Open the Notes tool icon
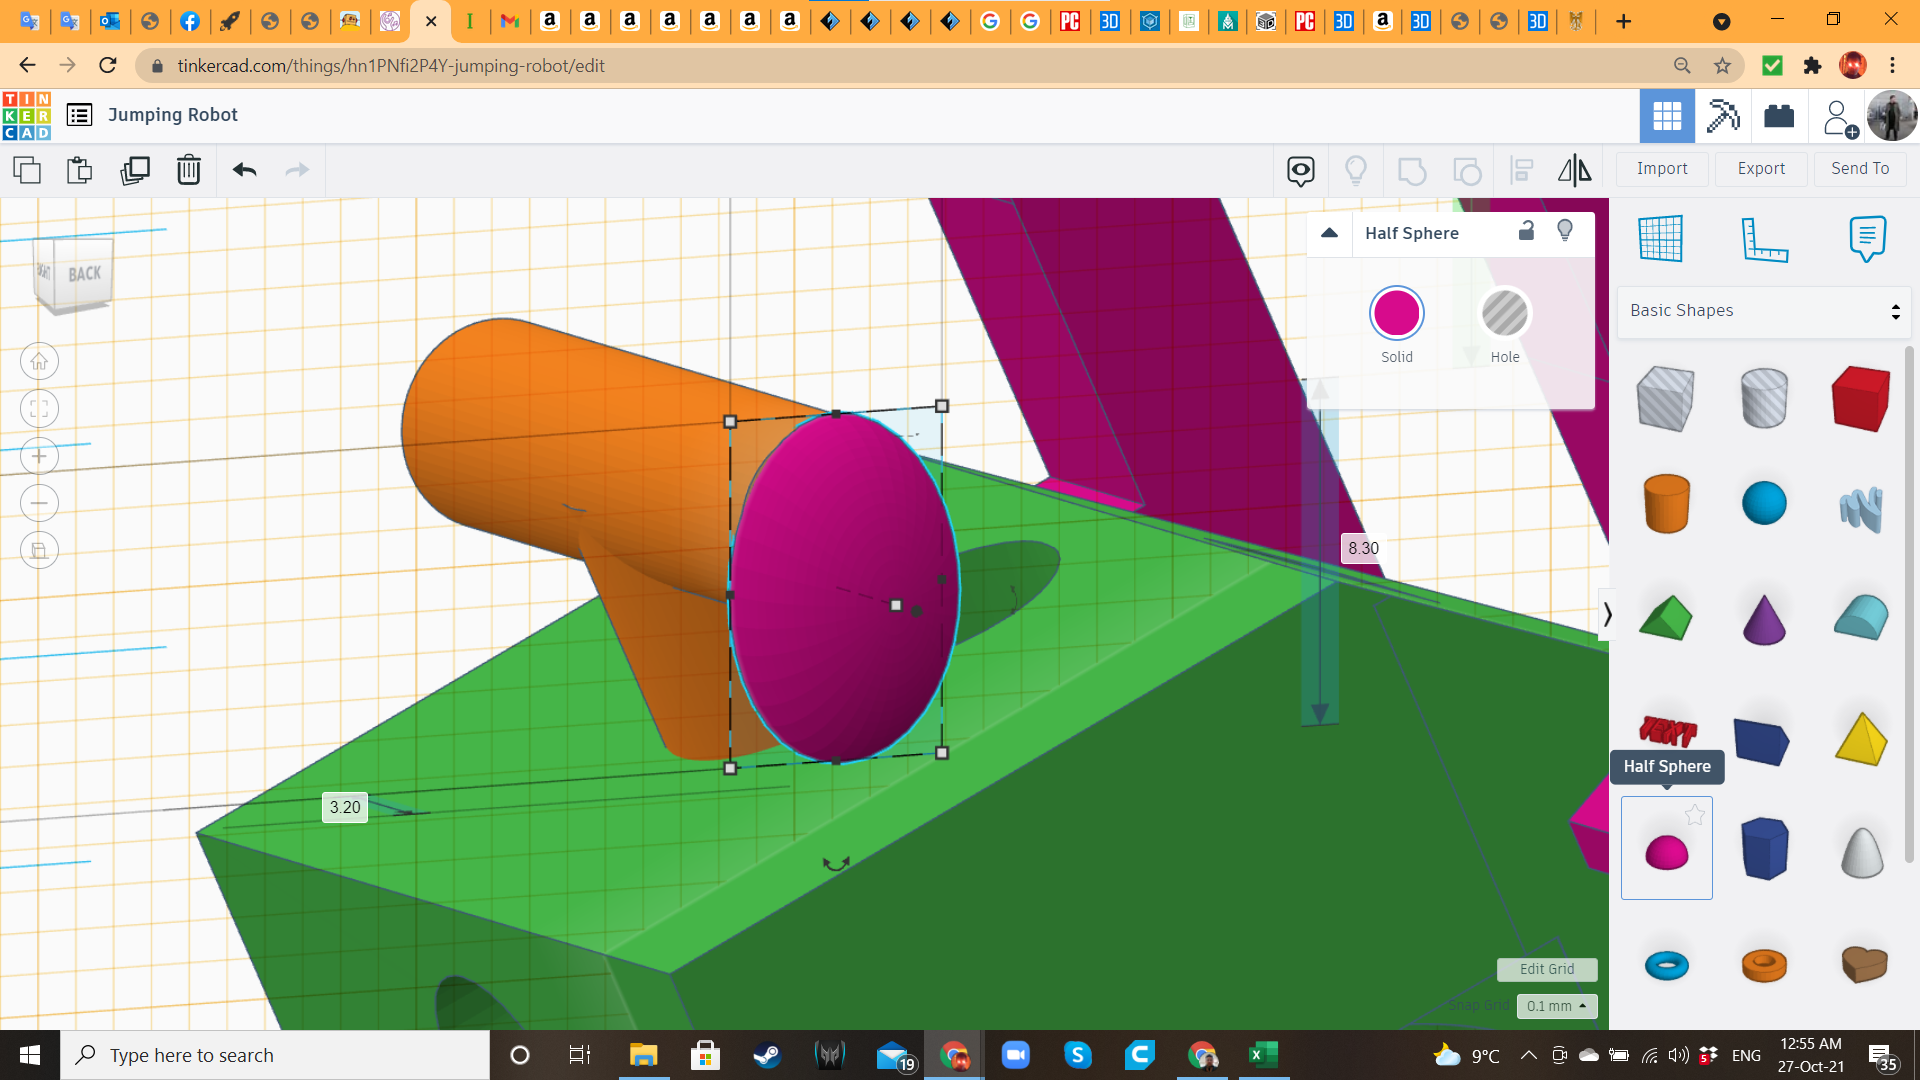 [x=1867, y=239]
